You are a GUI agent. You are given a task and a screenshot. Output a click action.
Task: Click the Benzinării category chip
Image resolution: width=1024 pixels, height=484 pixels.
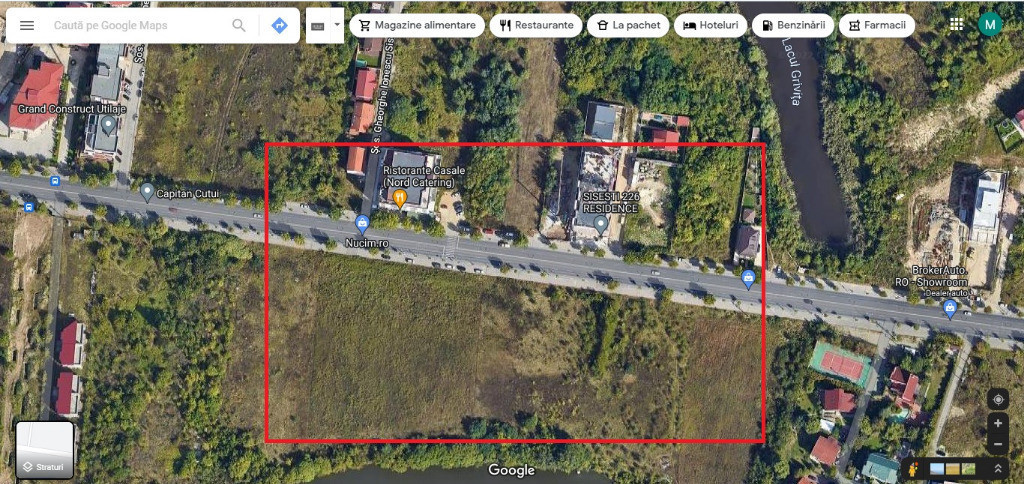(793, 25)
